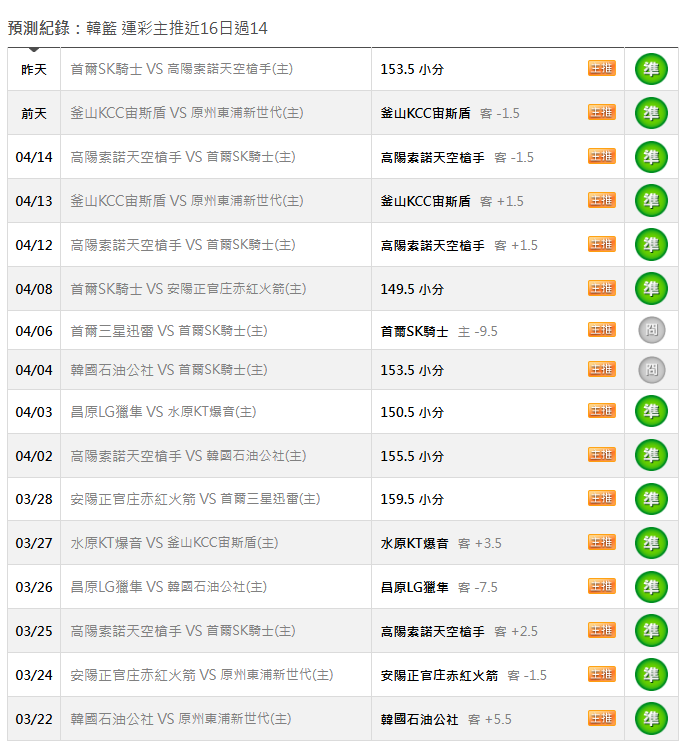683x744 pixels.
Task: Open 04/14 matchup 高陽索諾天空槍手 VS 首爾SK騎士
Action: pyautogui.click(x=183, y=157)
